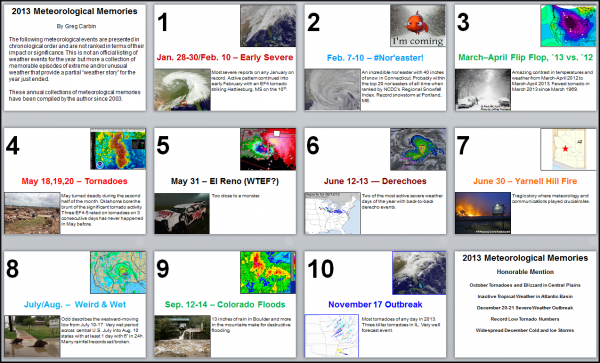Select the Honorable Mention slide

point(525,304)
